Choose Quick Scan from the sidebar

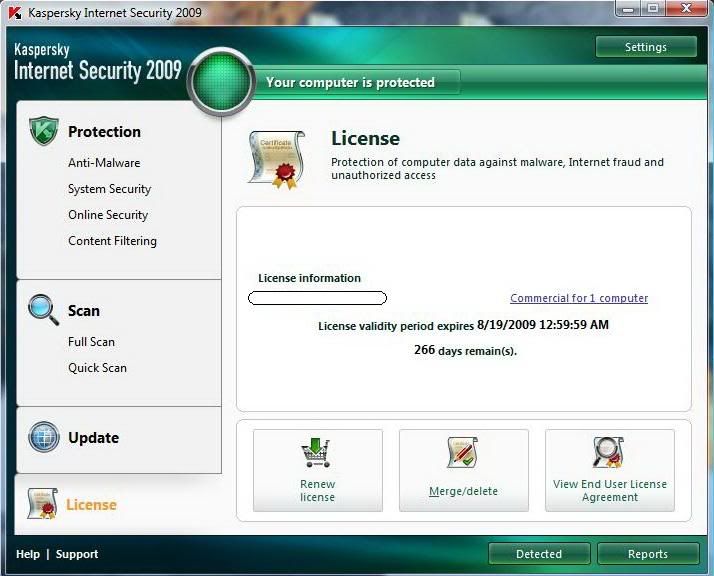[x=97, y=368]
